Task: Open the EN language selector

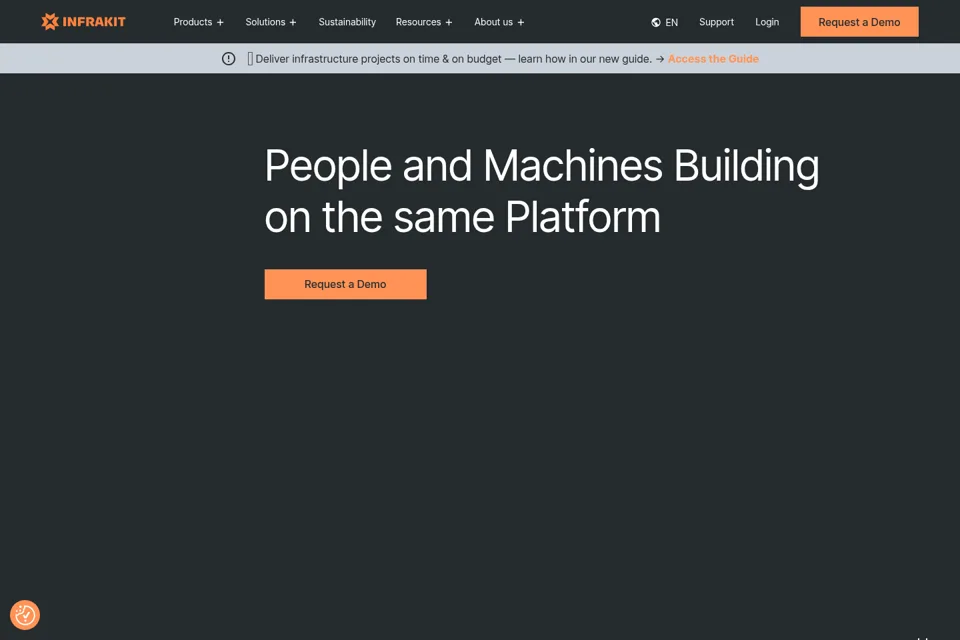Action: pyautogui.click(x=664, y=23)
